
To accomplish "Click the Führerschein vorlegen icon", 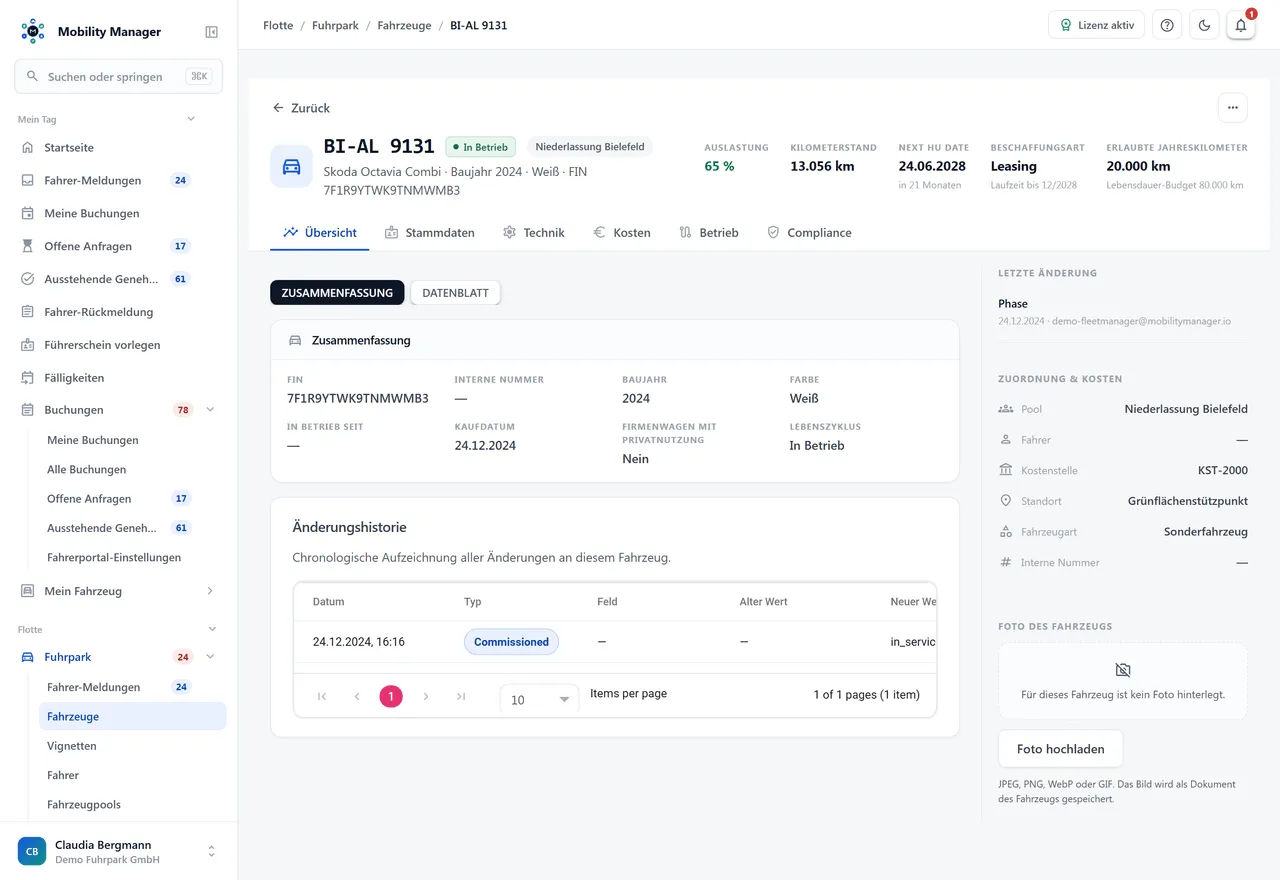I will (x=28, y=345).
